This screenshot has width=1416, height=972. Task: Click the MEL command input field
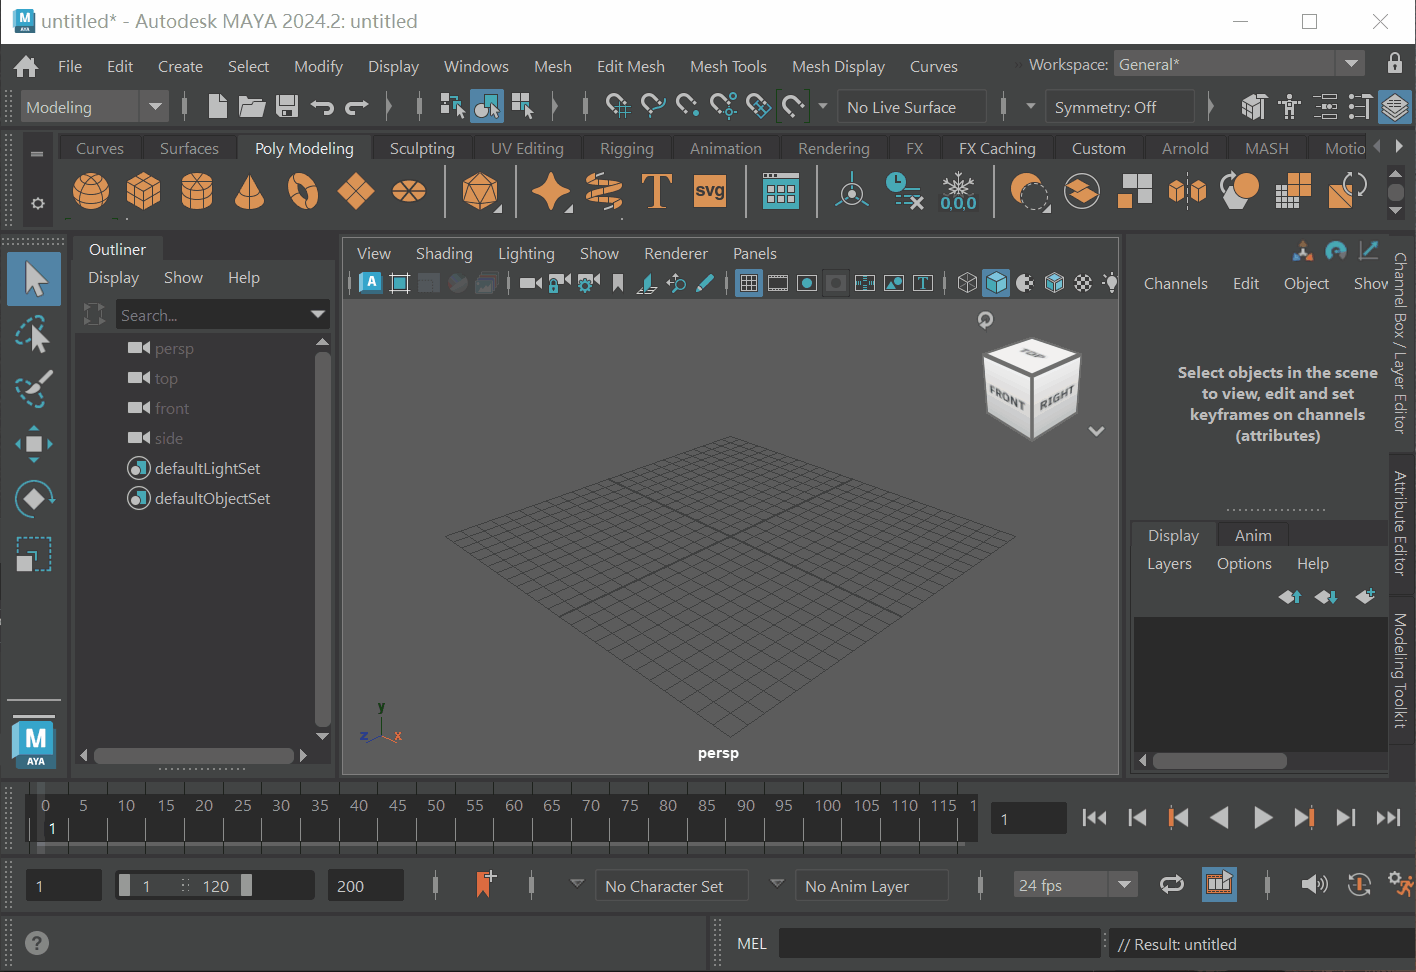(939, 943)
